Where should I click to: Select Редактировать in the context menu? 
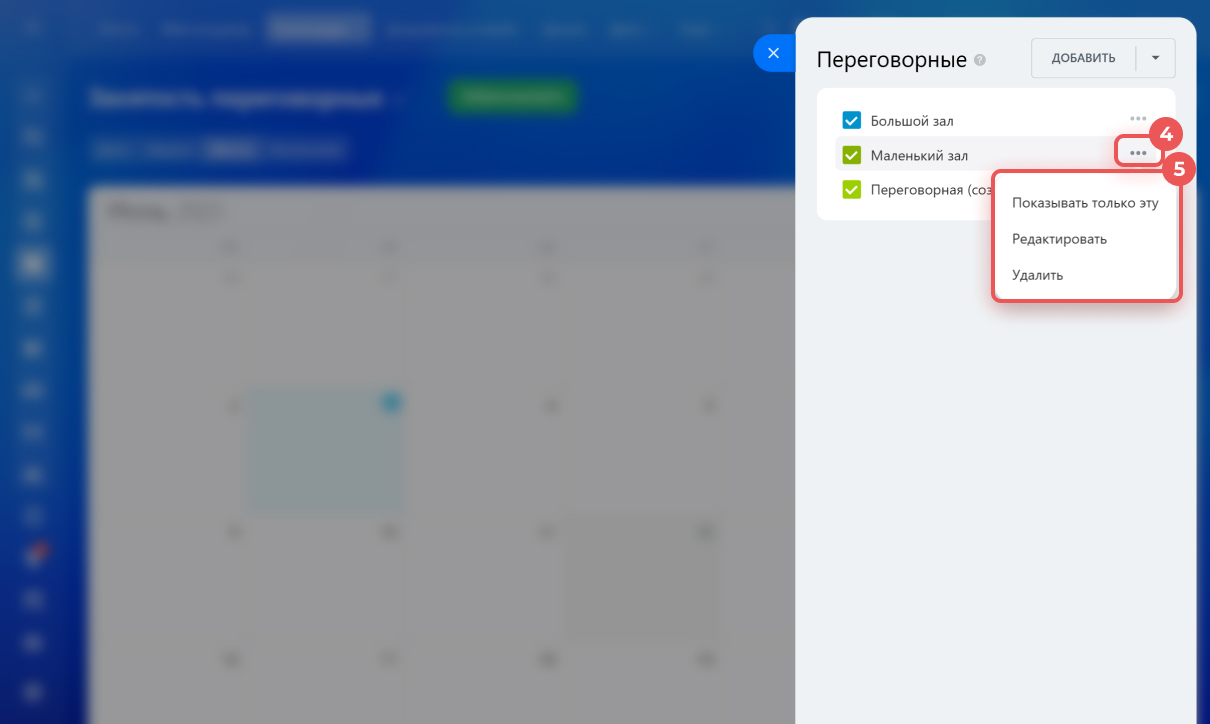(x=1059, y=239)
